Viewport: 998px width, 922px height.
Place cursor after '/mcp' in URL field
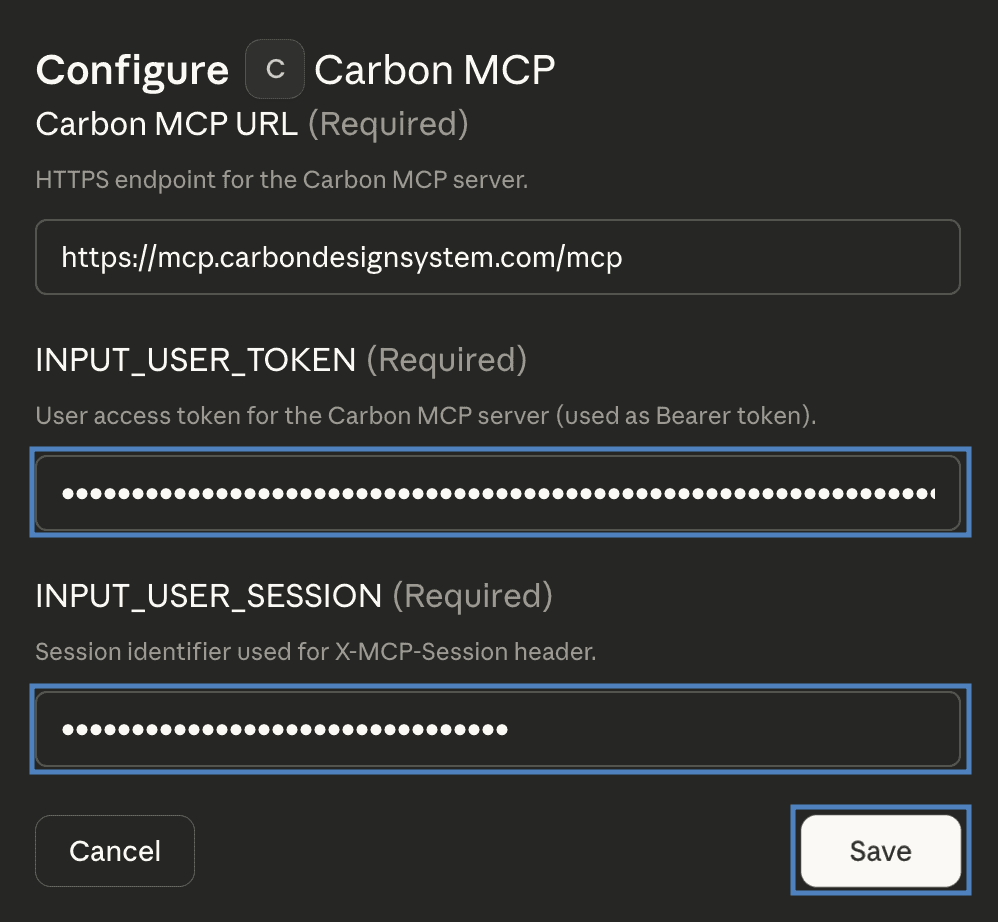pos(622,258)
